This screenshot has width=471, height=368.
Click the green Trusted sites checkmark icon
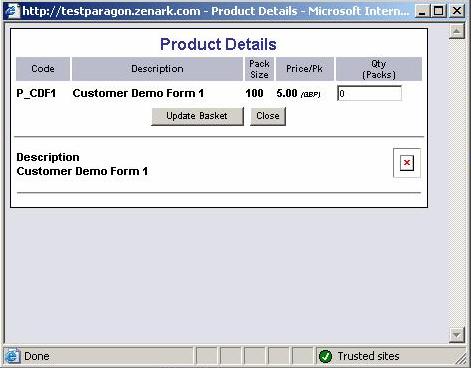click(325, 356)
